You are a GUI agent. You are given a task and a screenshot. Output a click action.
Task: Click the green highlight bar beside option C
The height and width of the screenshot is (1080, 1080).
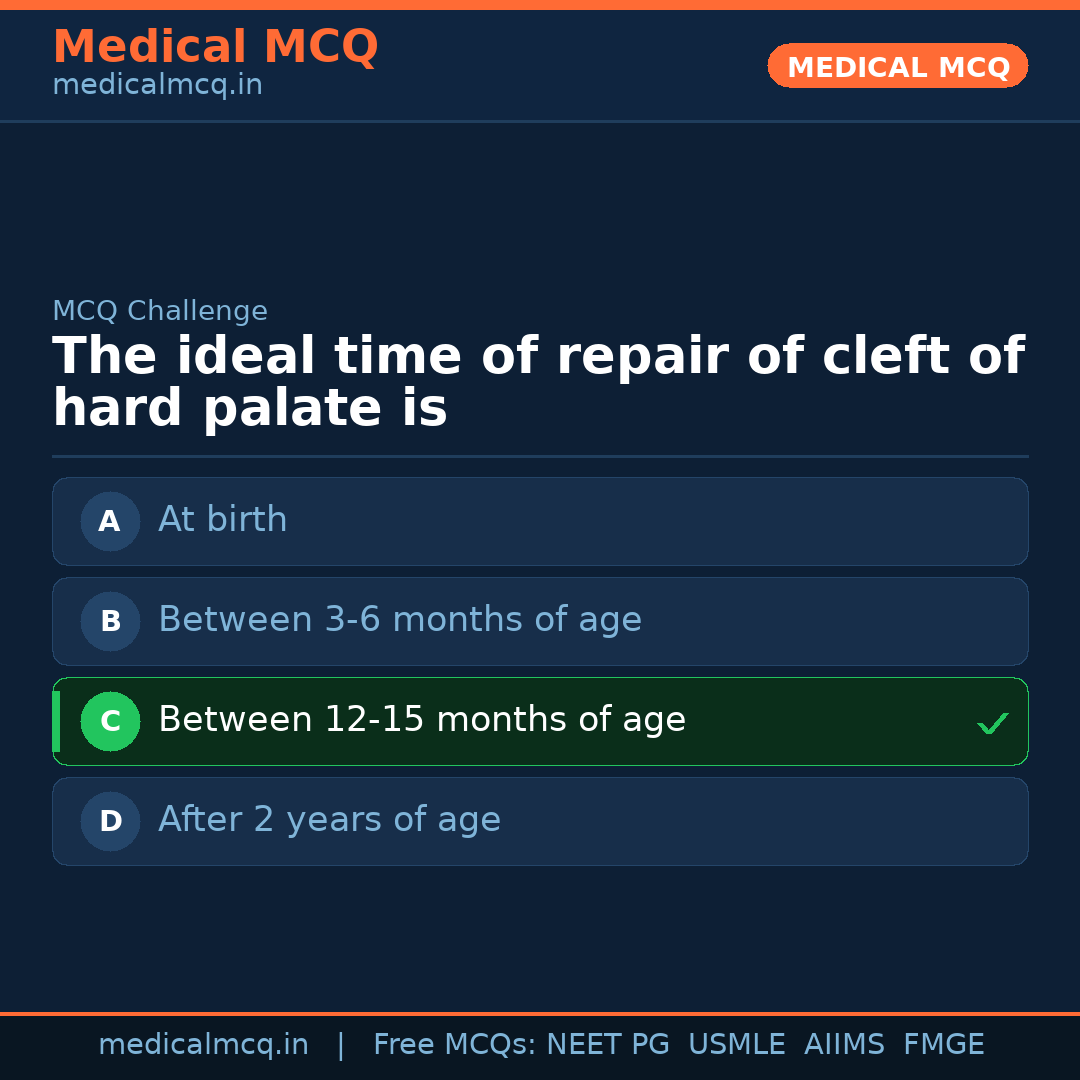pos(55,721)
